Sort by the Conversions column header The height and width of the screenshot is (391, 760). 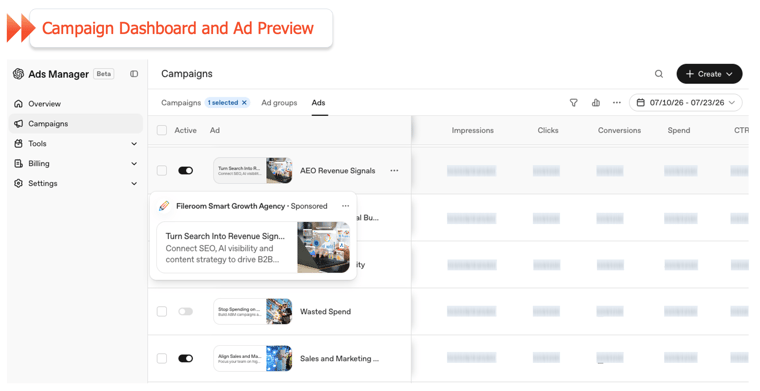pyautogui.click(x=619, y=130)
